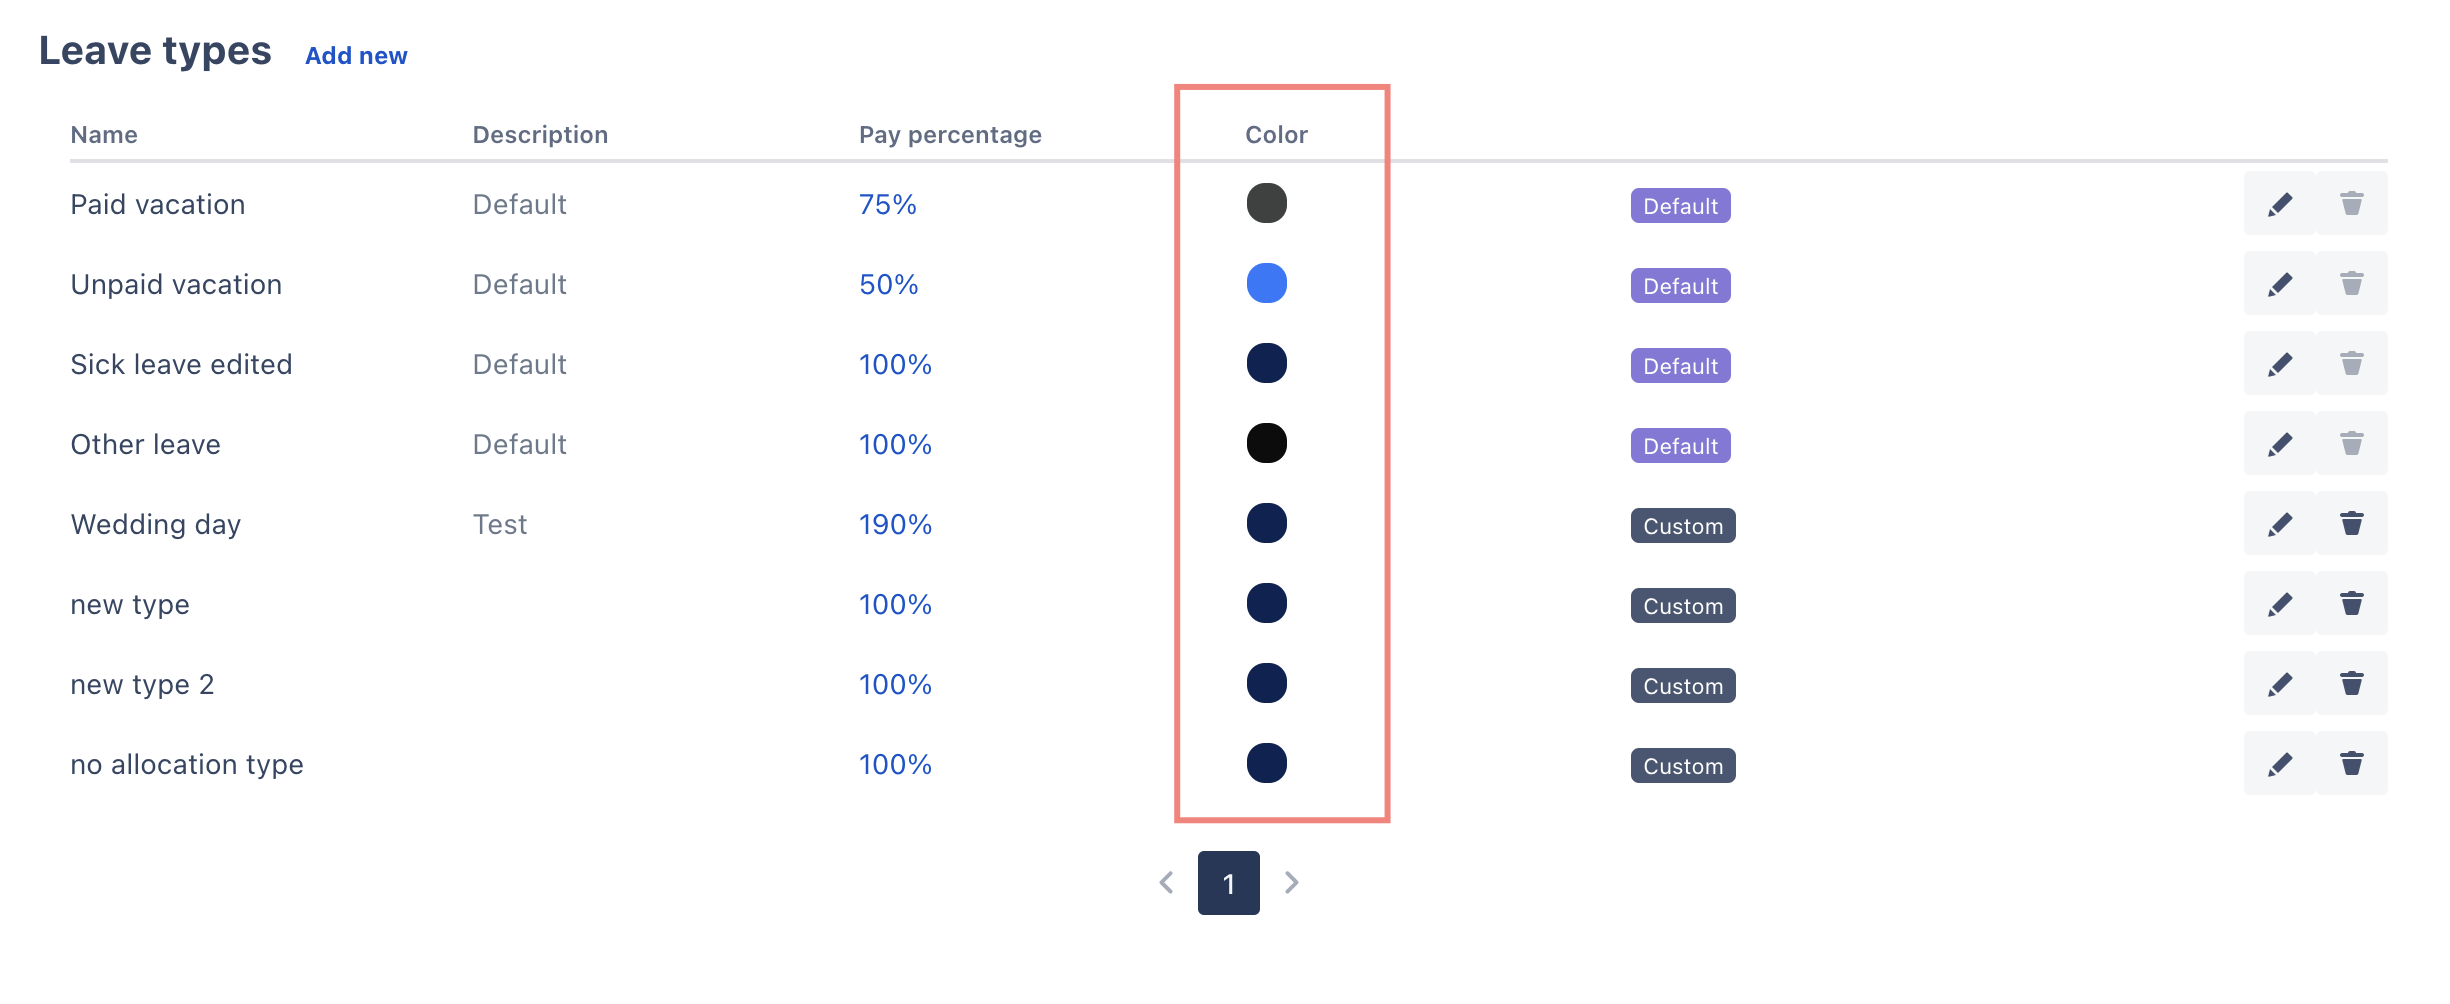Click the Custom badge for Wedding day
Image resolution: width=2450 pixels, height=1004 pixels.
click(x=1683, y=526)
